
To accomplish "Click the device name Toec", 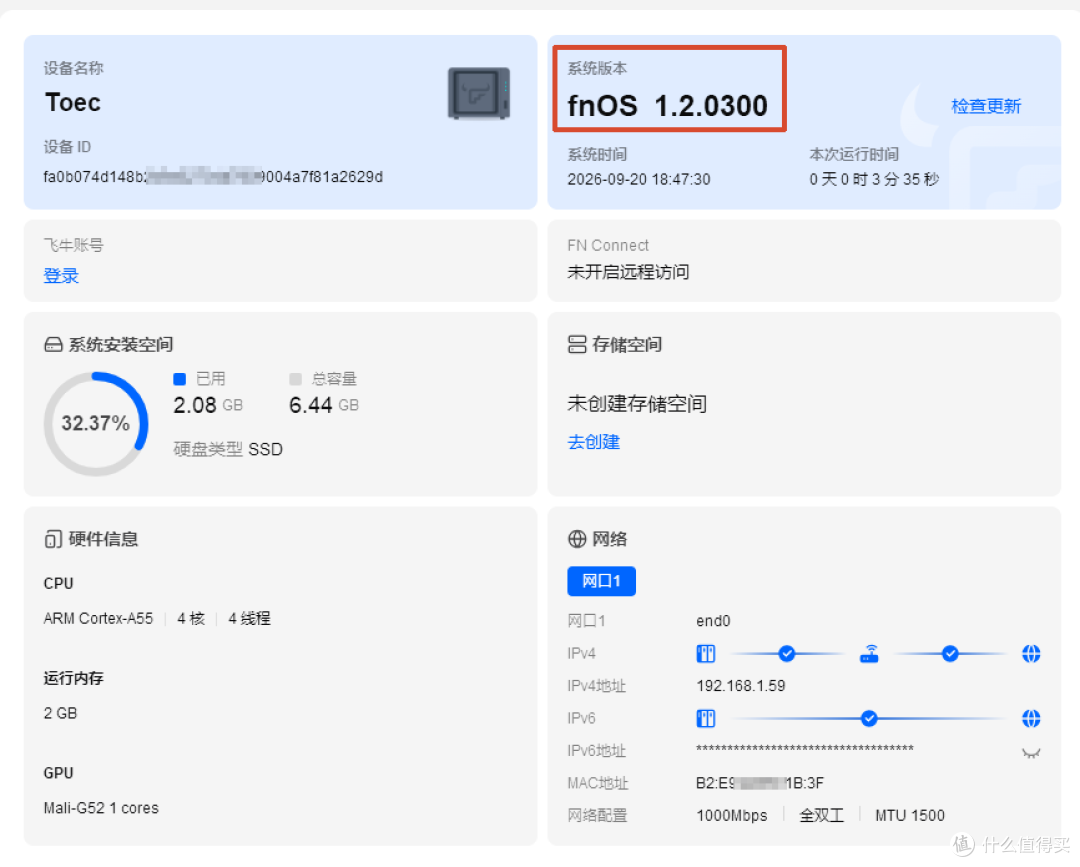I will pos(73,103).
